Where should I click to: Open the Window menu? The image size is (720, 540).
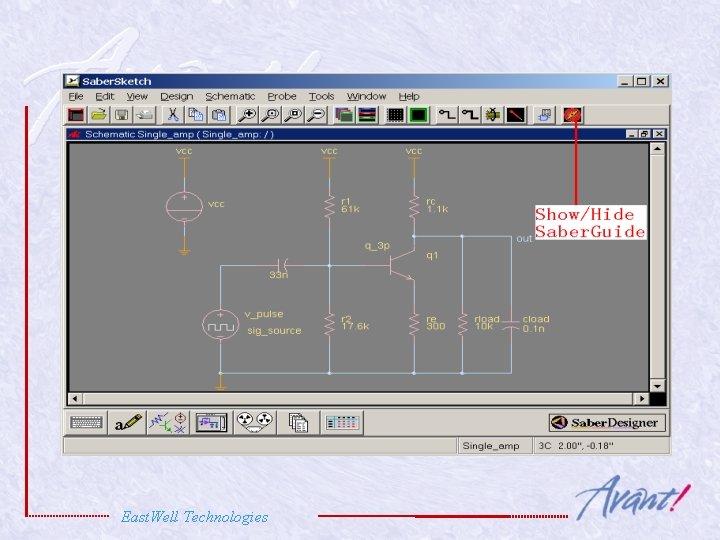coord(366,96)
